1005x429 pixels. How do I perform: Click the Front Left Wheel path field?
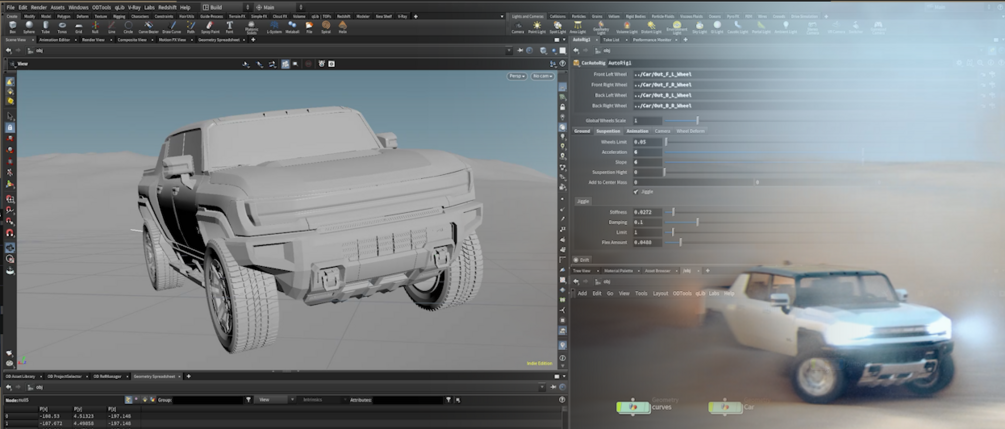click(804, 74)
